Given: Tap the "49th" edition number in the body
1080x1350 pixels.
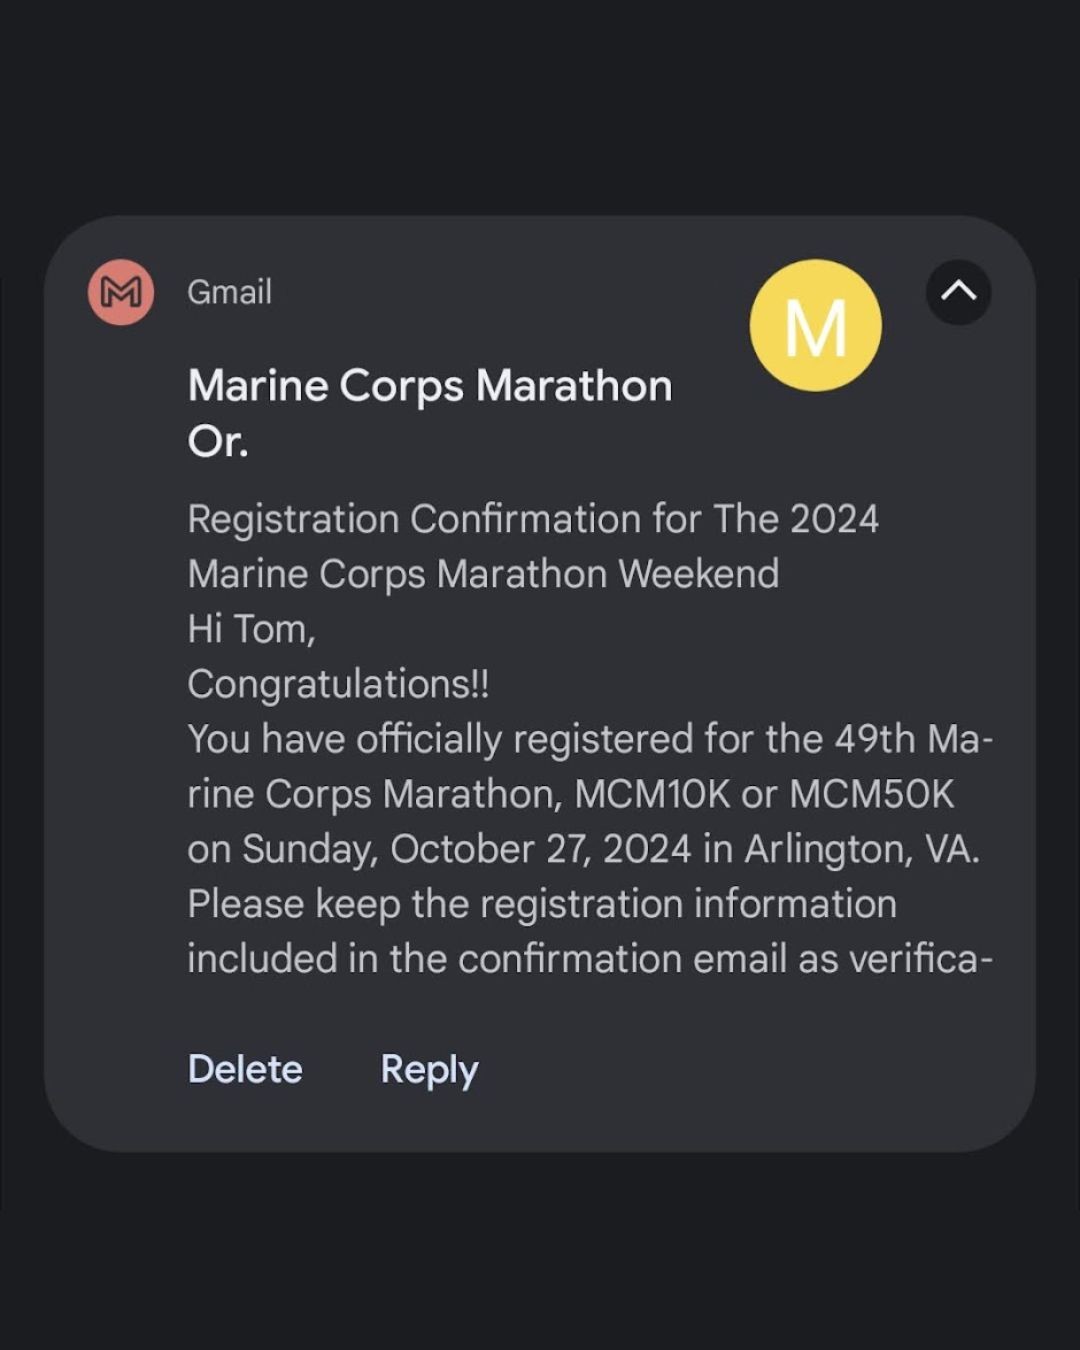Looking at the screenshot, I should 875,739.
